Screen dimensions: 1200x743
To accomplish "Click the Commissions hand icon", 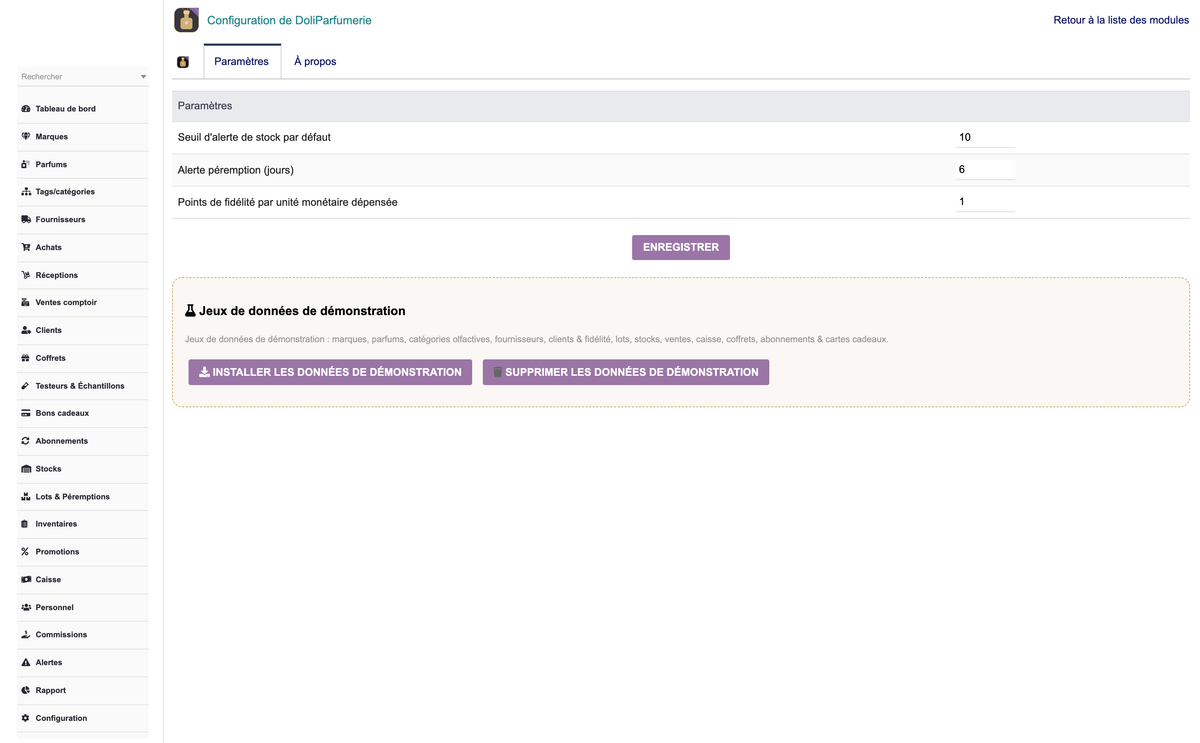I will [26, 635].
